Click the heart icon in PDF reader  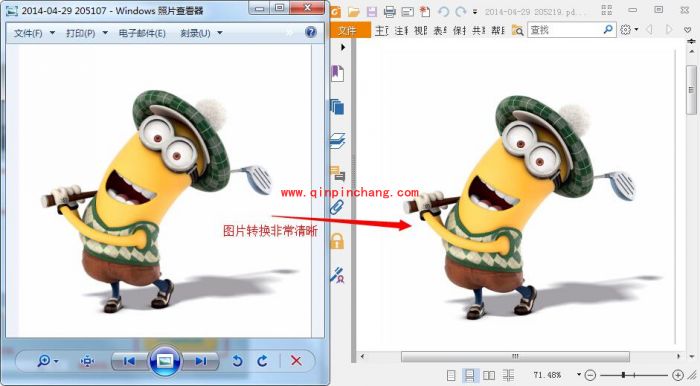click(x=688, y=30)
